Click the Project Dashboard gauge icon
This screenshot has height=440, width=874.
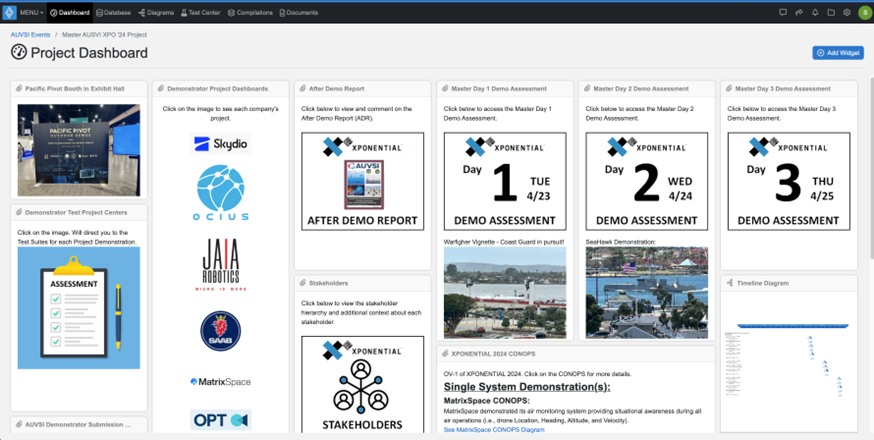click(x=18, y=52)
